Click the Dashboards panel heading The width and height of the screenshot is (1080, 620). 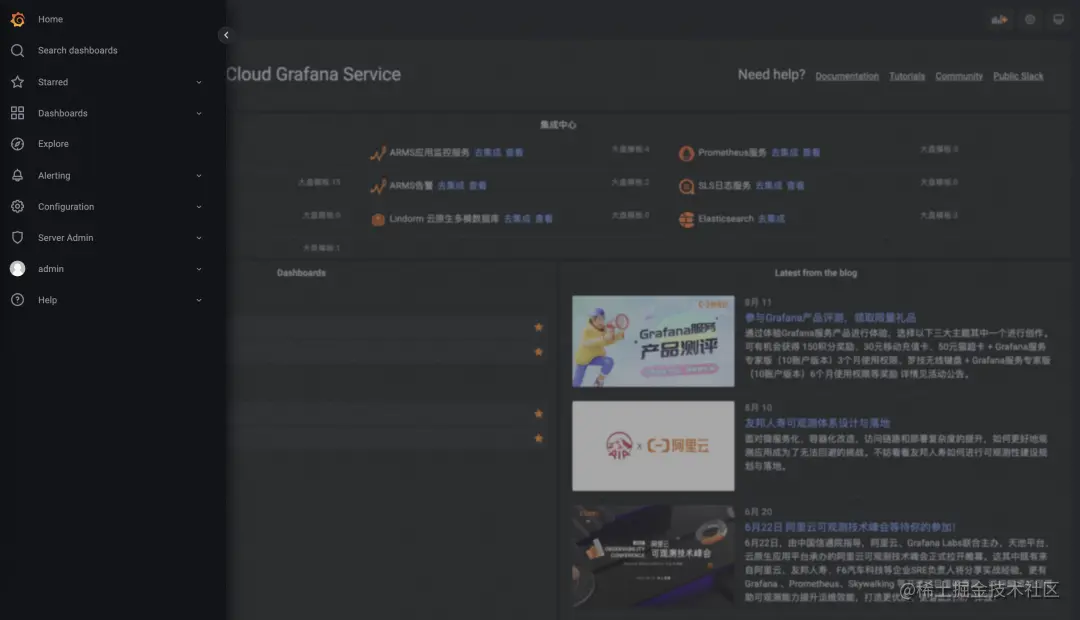point(301,273)
